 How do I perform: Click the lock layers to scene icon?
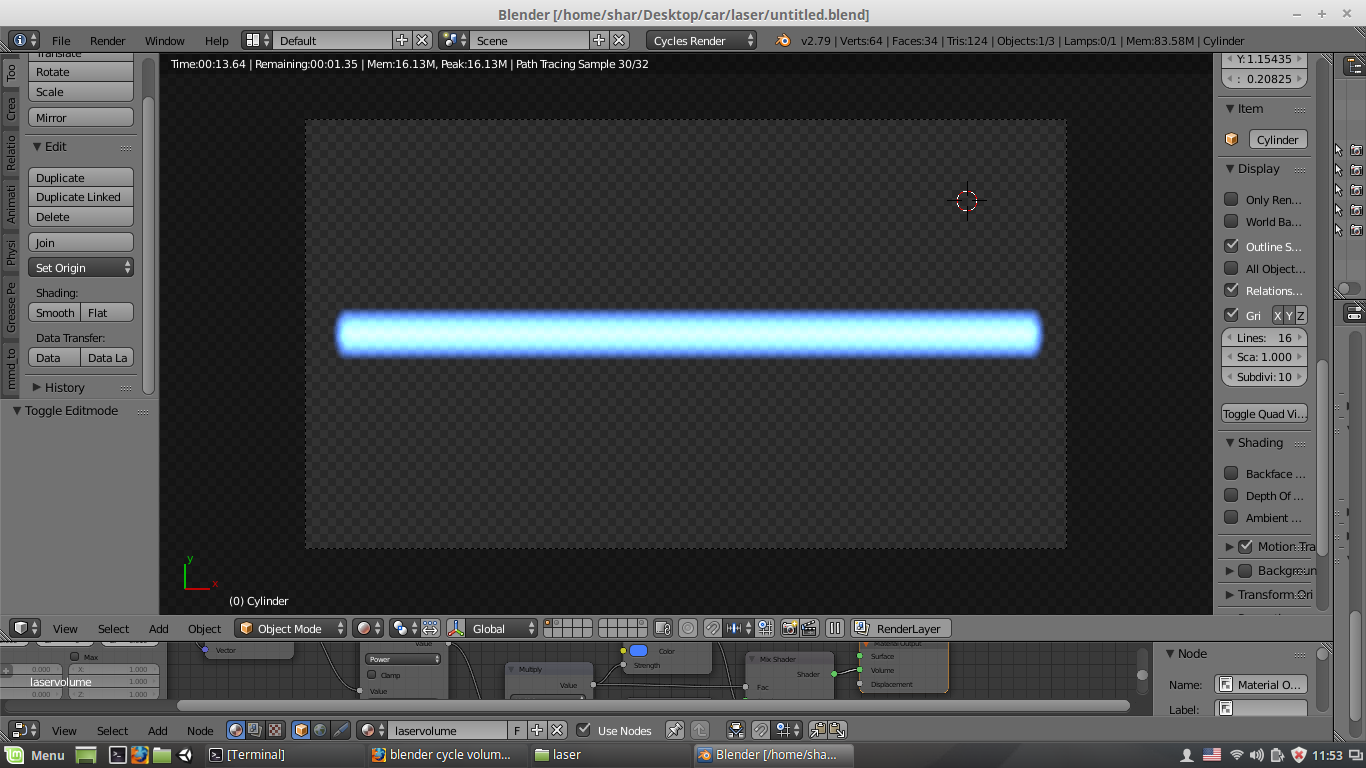click(x=662, y=628)
